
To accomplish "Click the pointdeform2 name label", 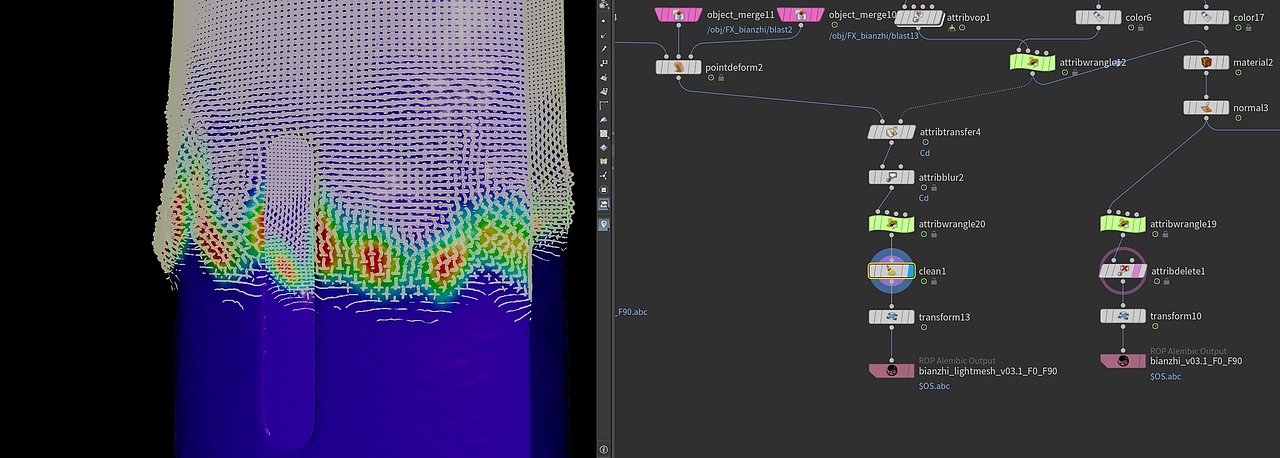I will [x=735, y=67].
